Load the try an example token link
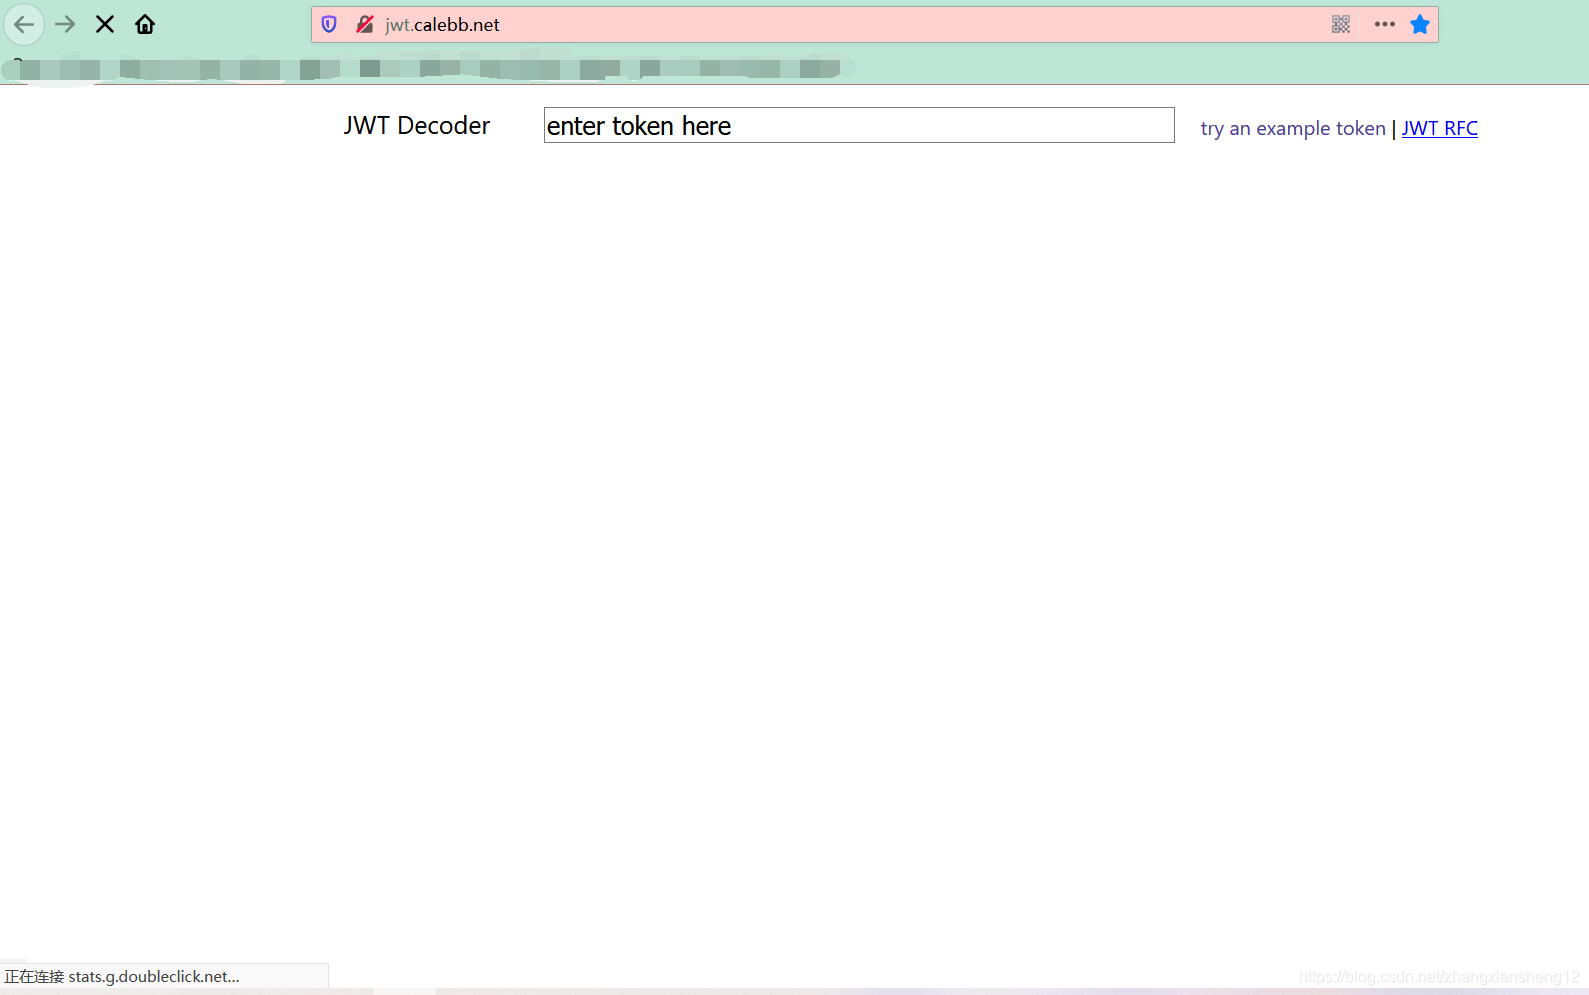Image resolution: width=1589 pixels, height=995 pixels. coord(1293,128)
